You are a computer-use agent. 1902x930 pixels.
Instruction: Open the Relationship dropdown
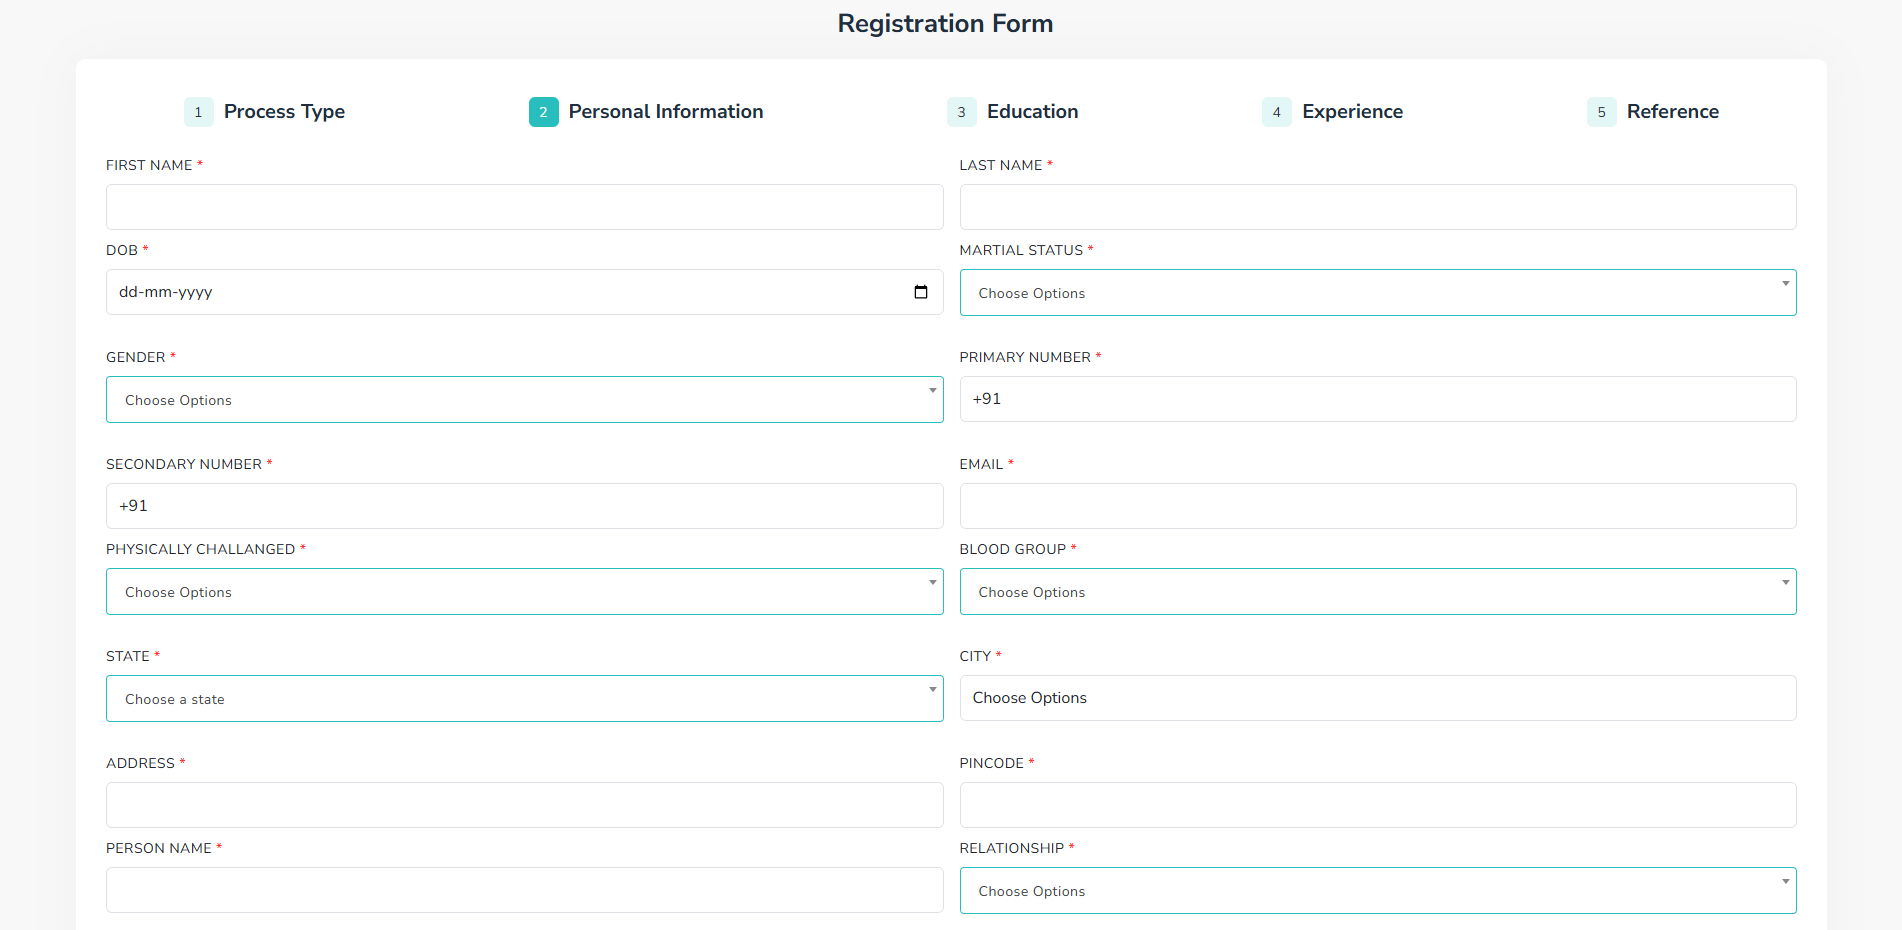[1377, 891]
